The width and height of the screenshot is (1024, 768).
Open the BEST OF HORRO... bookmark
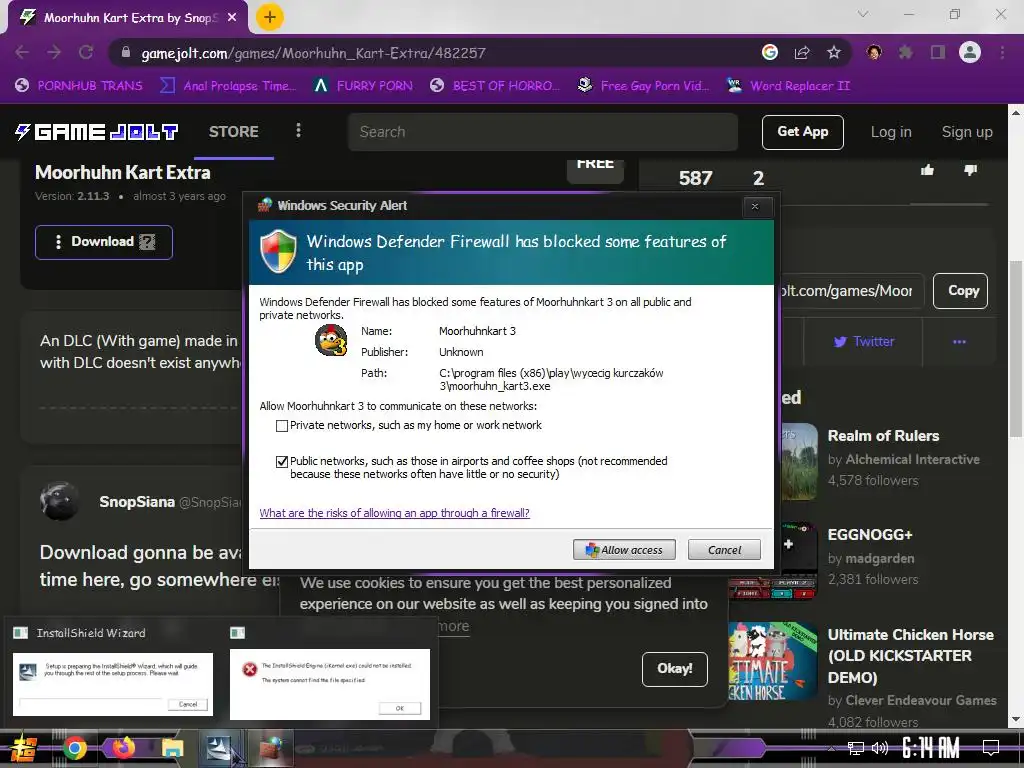point(494,86)
